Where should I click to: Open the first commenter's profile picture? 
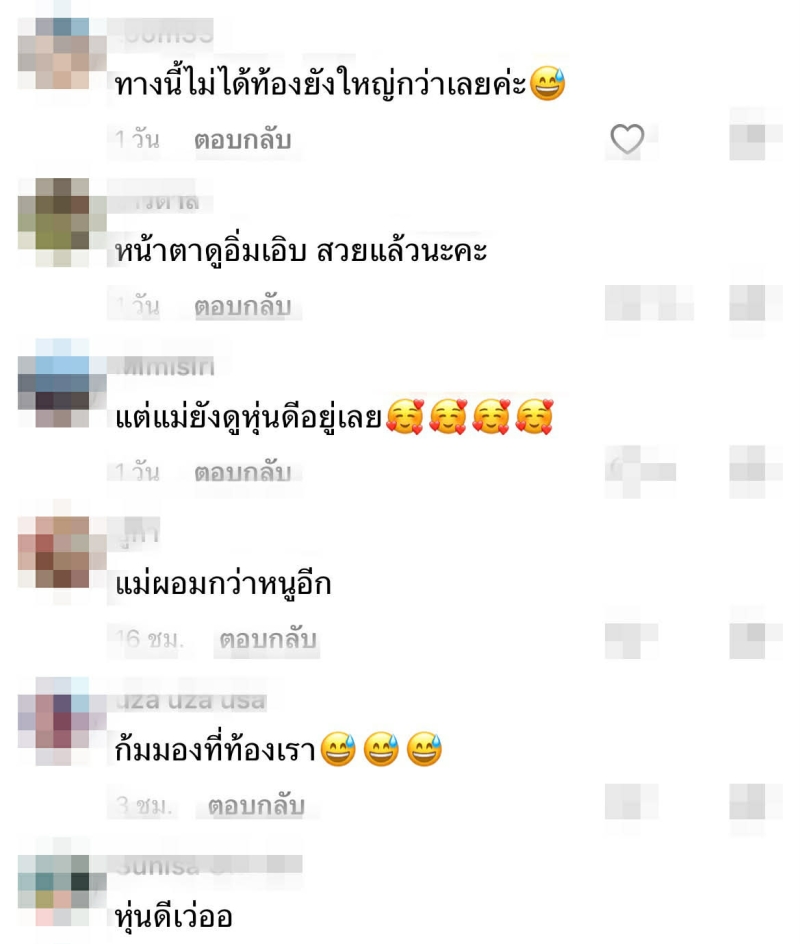click(62, 53)
